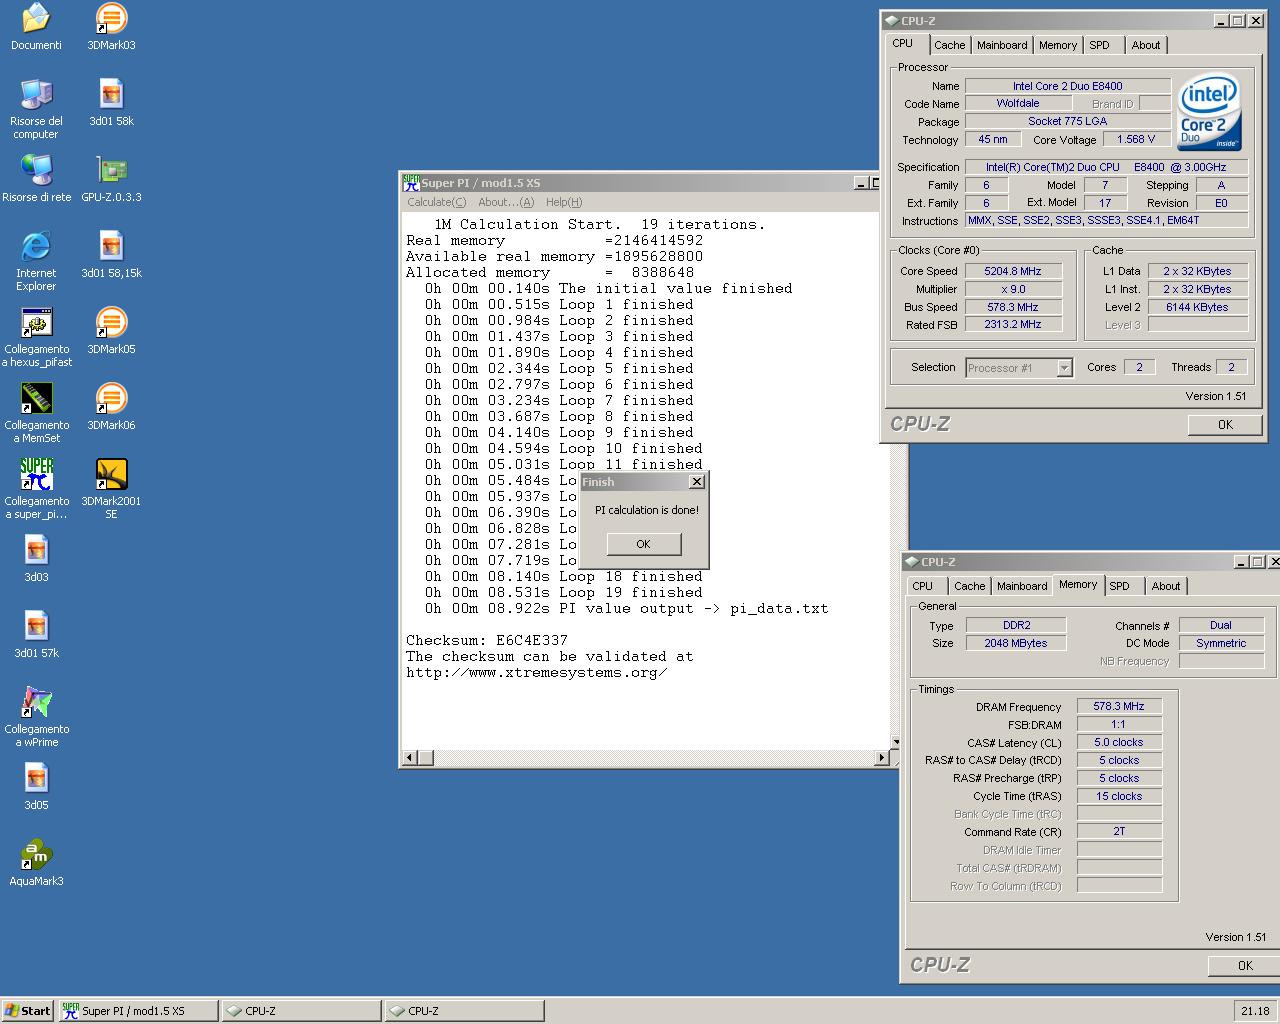
Task: Click OK in the lower CPU-Z window
Action: point(1245,966)
